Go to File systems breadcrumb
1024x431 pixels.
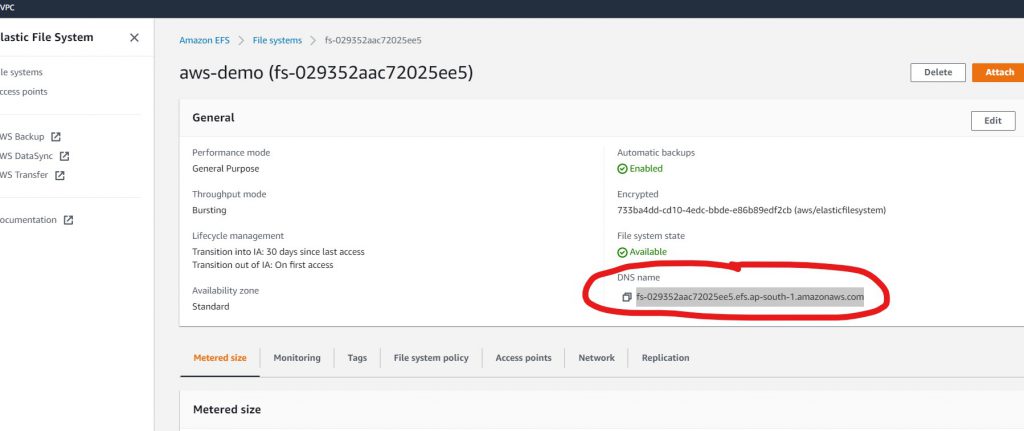pyautogui.click(x=277, y=41)
